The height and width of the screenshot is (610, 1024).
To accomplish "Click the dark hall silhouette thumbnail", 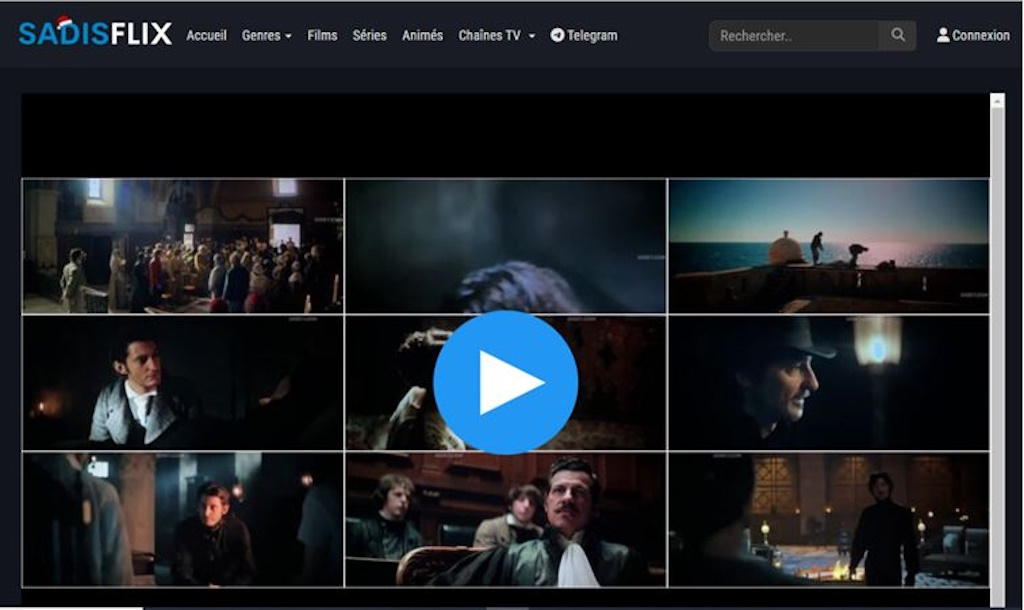I will tap(829, 520).
